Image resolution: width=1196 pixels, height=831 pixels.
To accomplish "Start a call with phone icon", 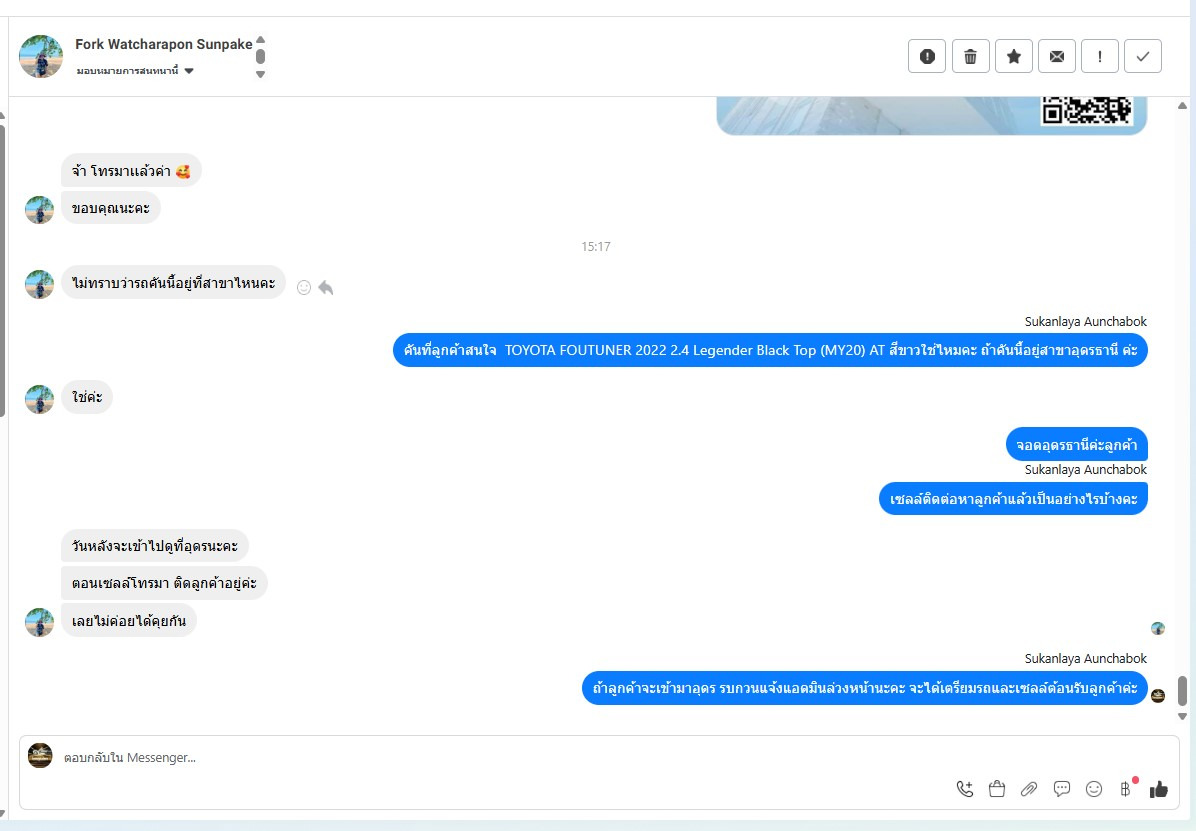I will coord(964,789).
